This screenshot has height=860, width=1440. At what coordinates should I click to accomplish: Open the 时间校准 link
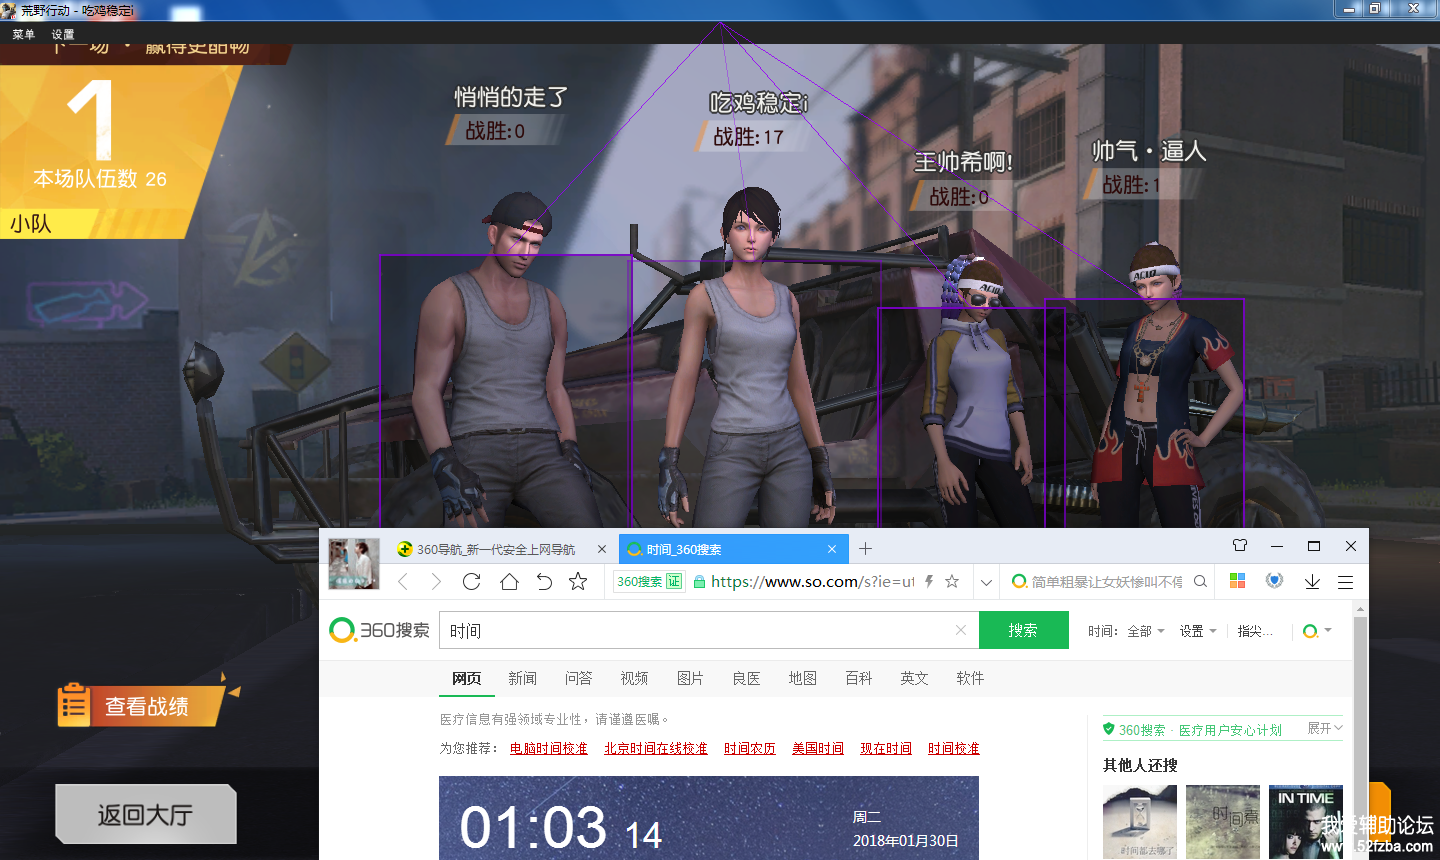(x=954, y=748)
